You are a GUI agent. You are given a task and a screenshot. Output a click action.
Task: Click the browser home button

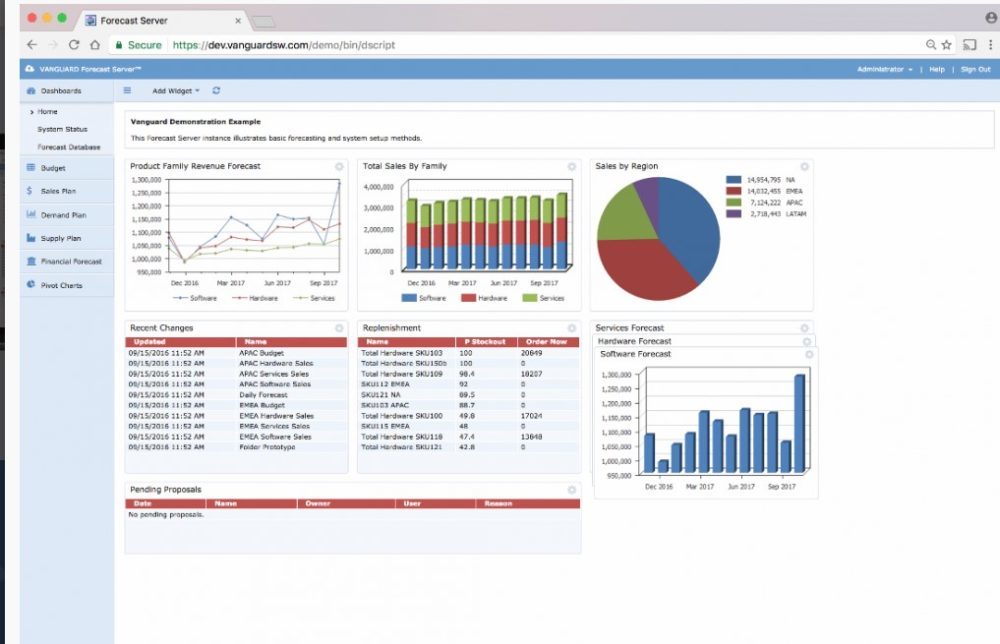[x=95, y=45]
